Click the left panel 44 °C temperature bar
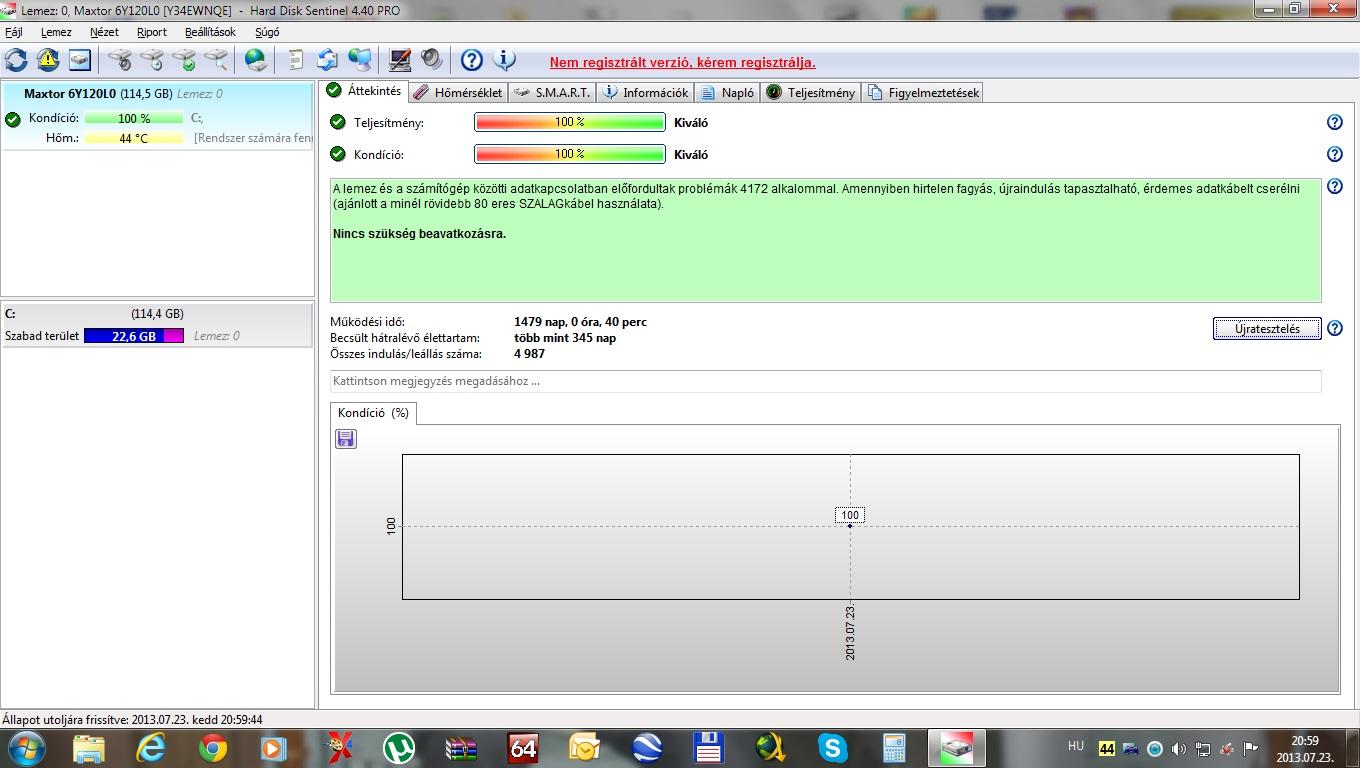Image resolution: width=1360 pixels, height=768 pixels. click(134, 138)
